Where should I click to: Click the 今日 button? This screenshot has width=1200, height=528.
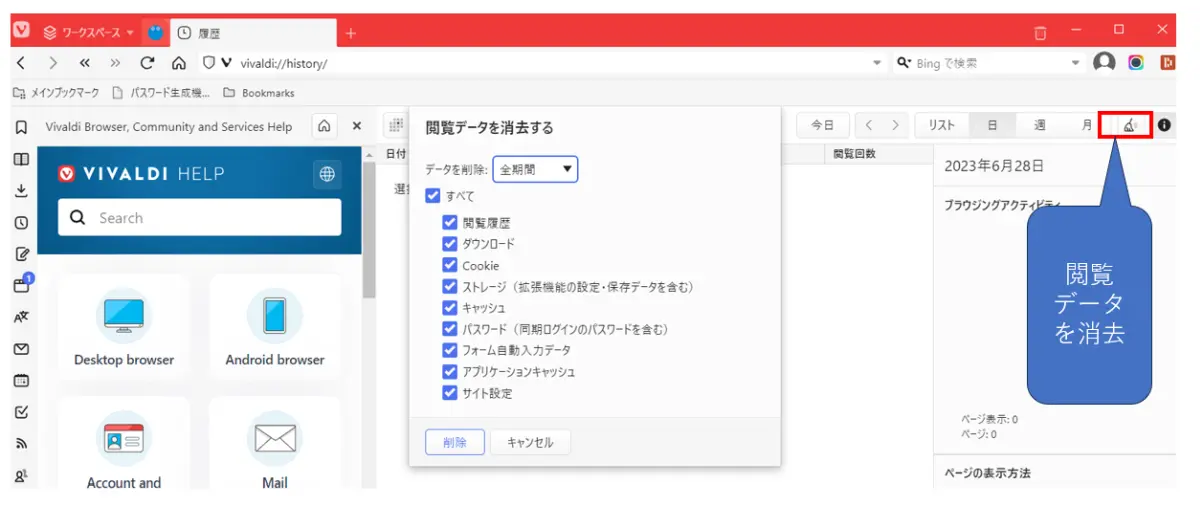coord(822,125)
